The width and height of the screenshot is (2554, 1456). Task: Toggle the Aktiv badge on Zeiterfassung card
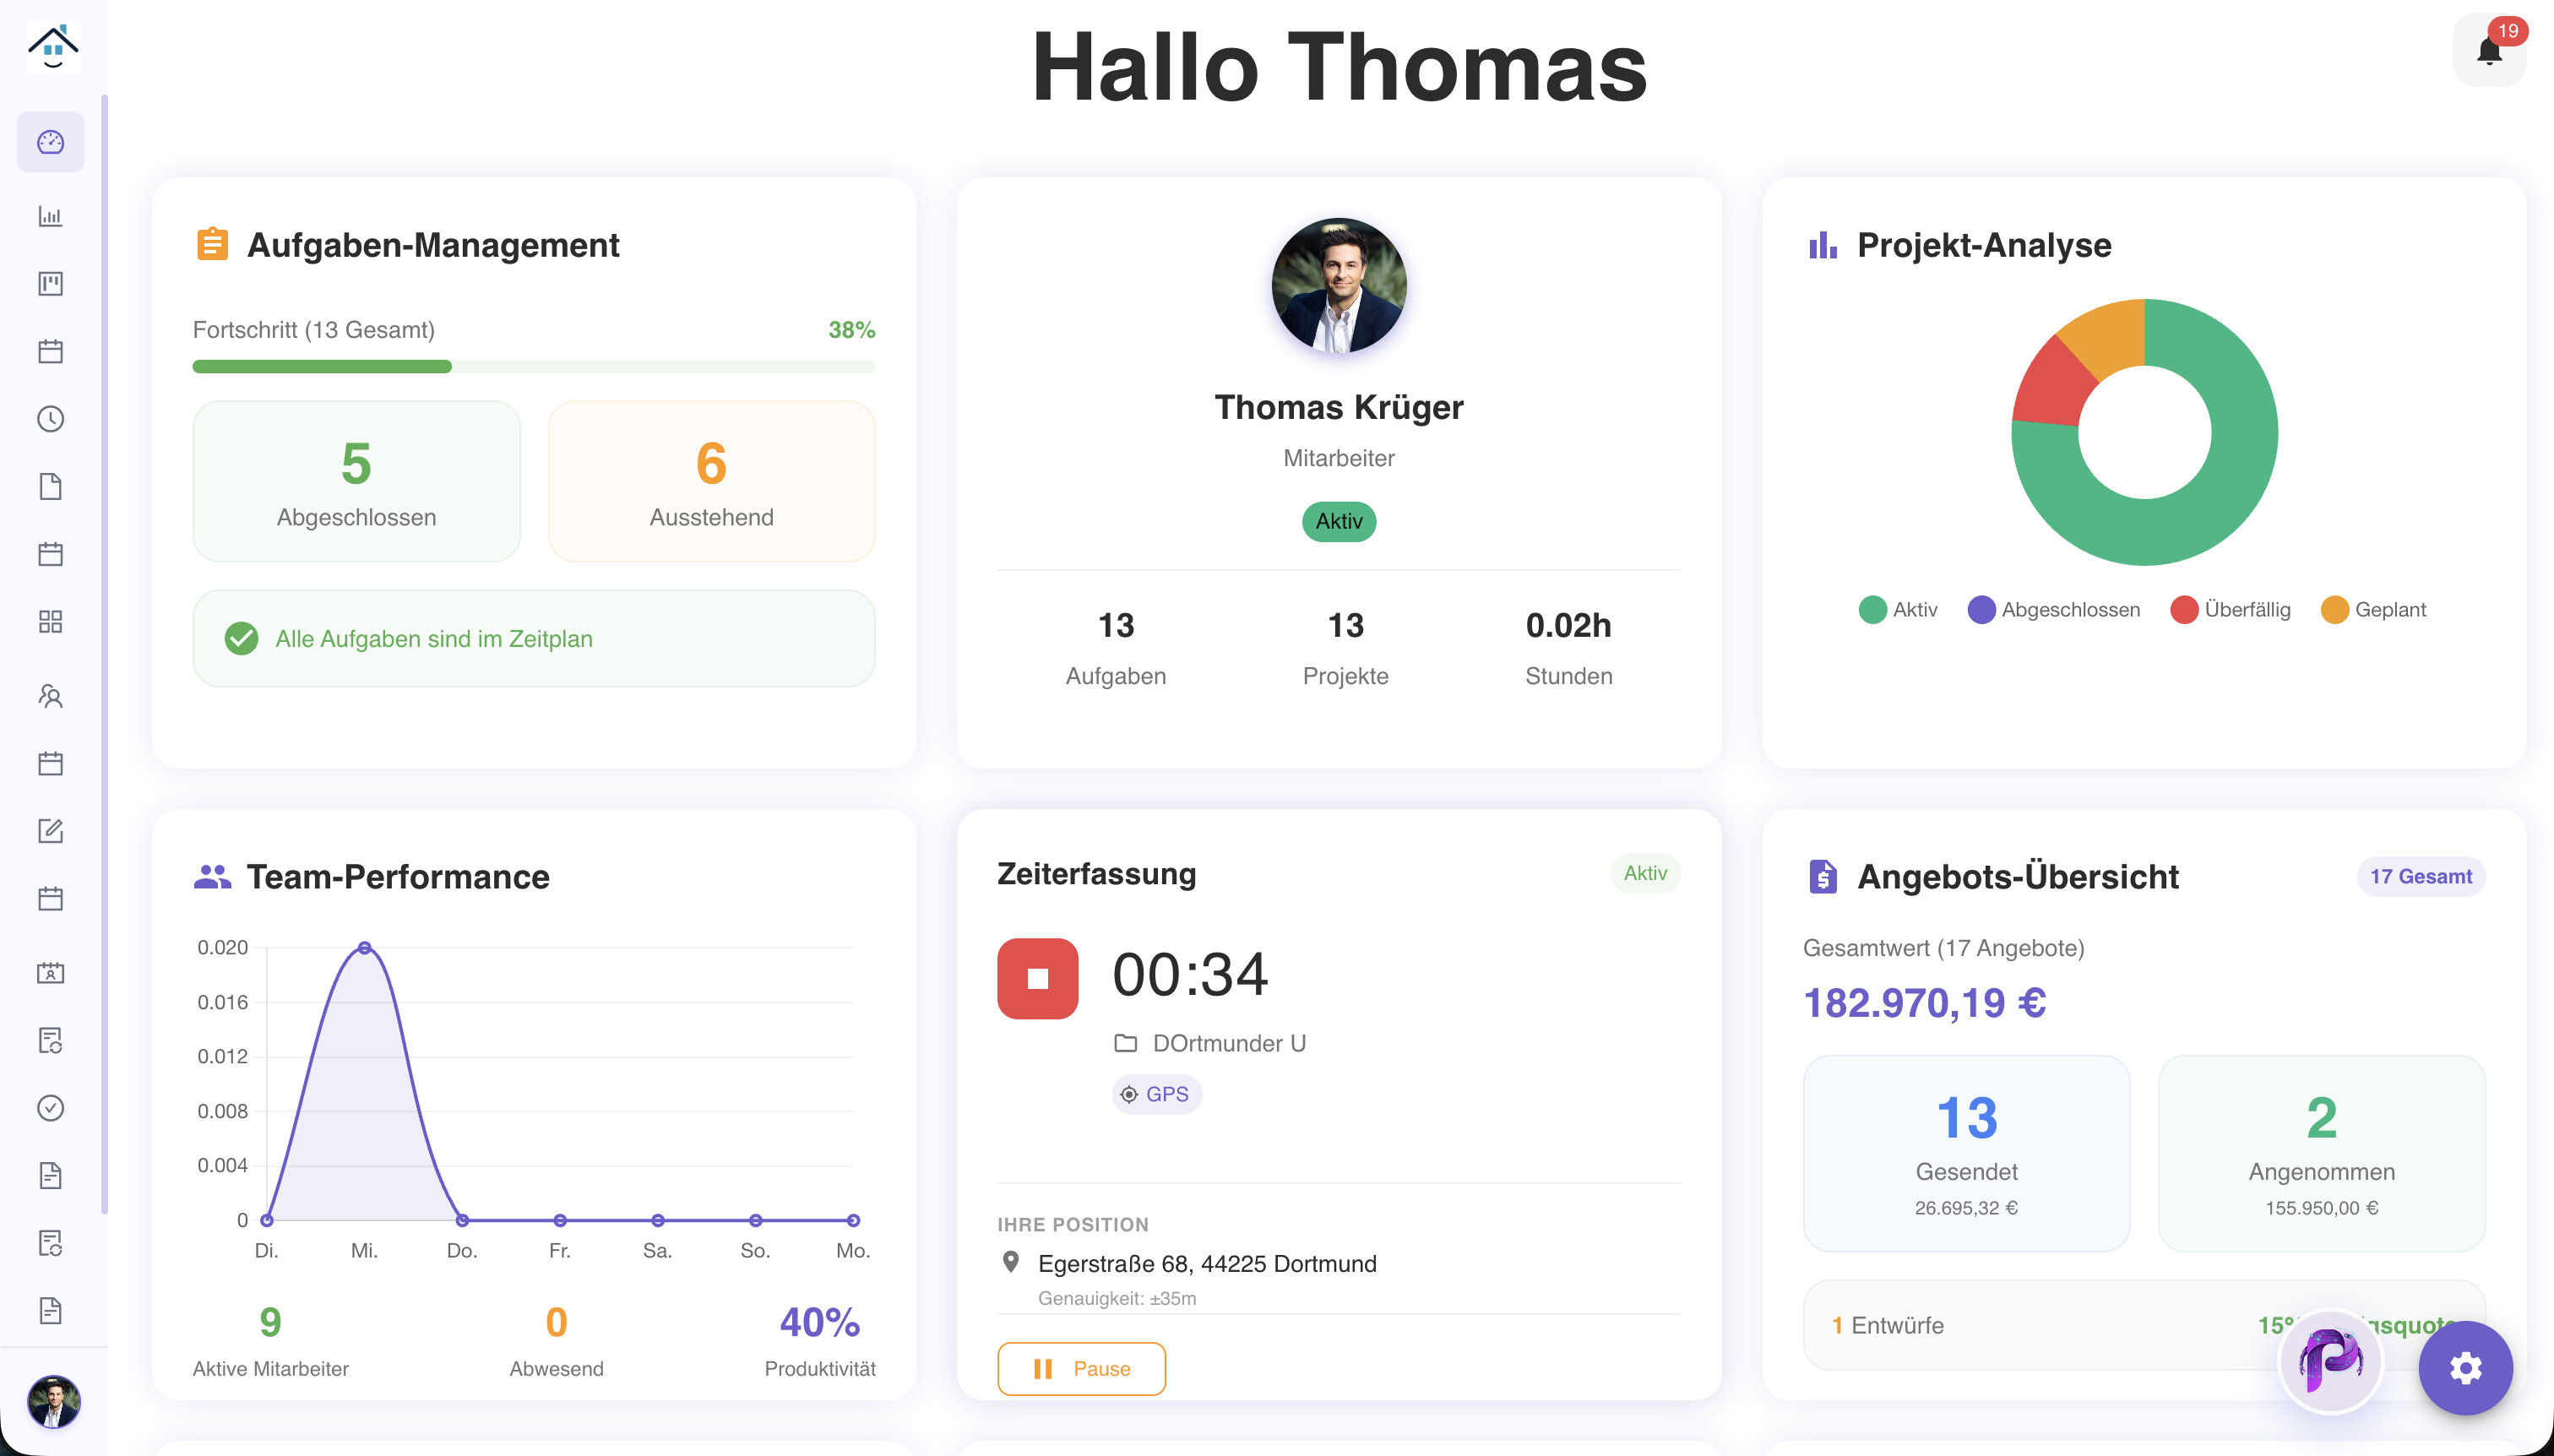tap(1644, 873)
